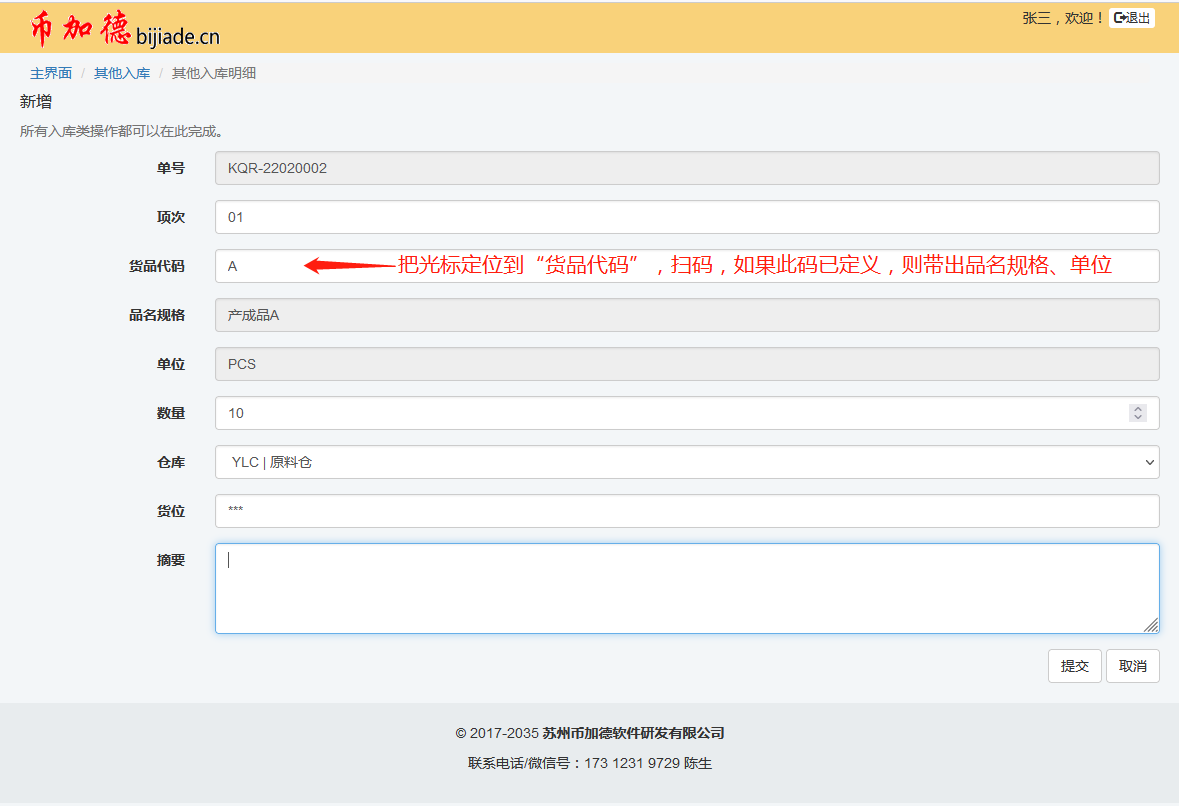The width and height of the screenshot is (1179, 806).
Task: Click the 张三，欢迎 greeting text
Action: pyautogui.click(x=1062, y=18)
